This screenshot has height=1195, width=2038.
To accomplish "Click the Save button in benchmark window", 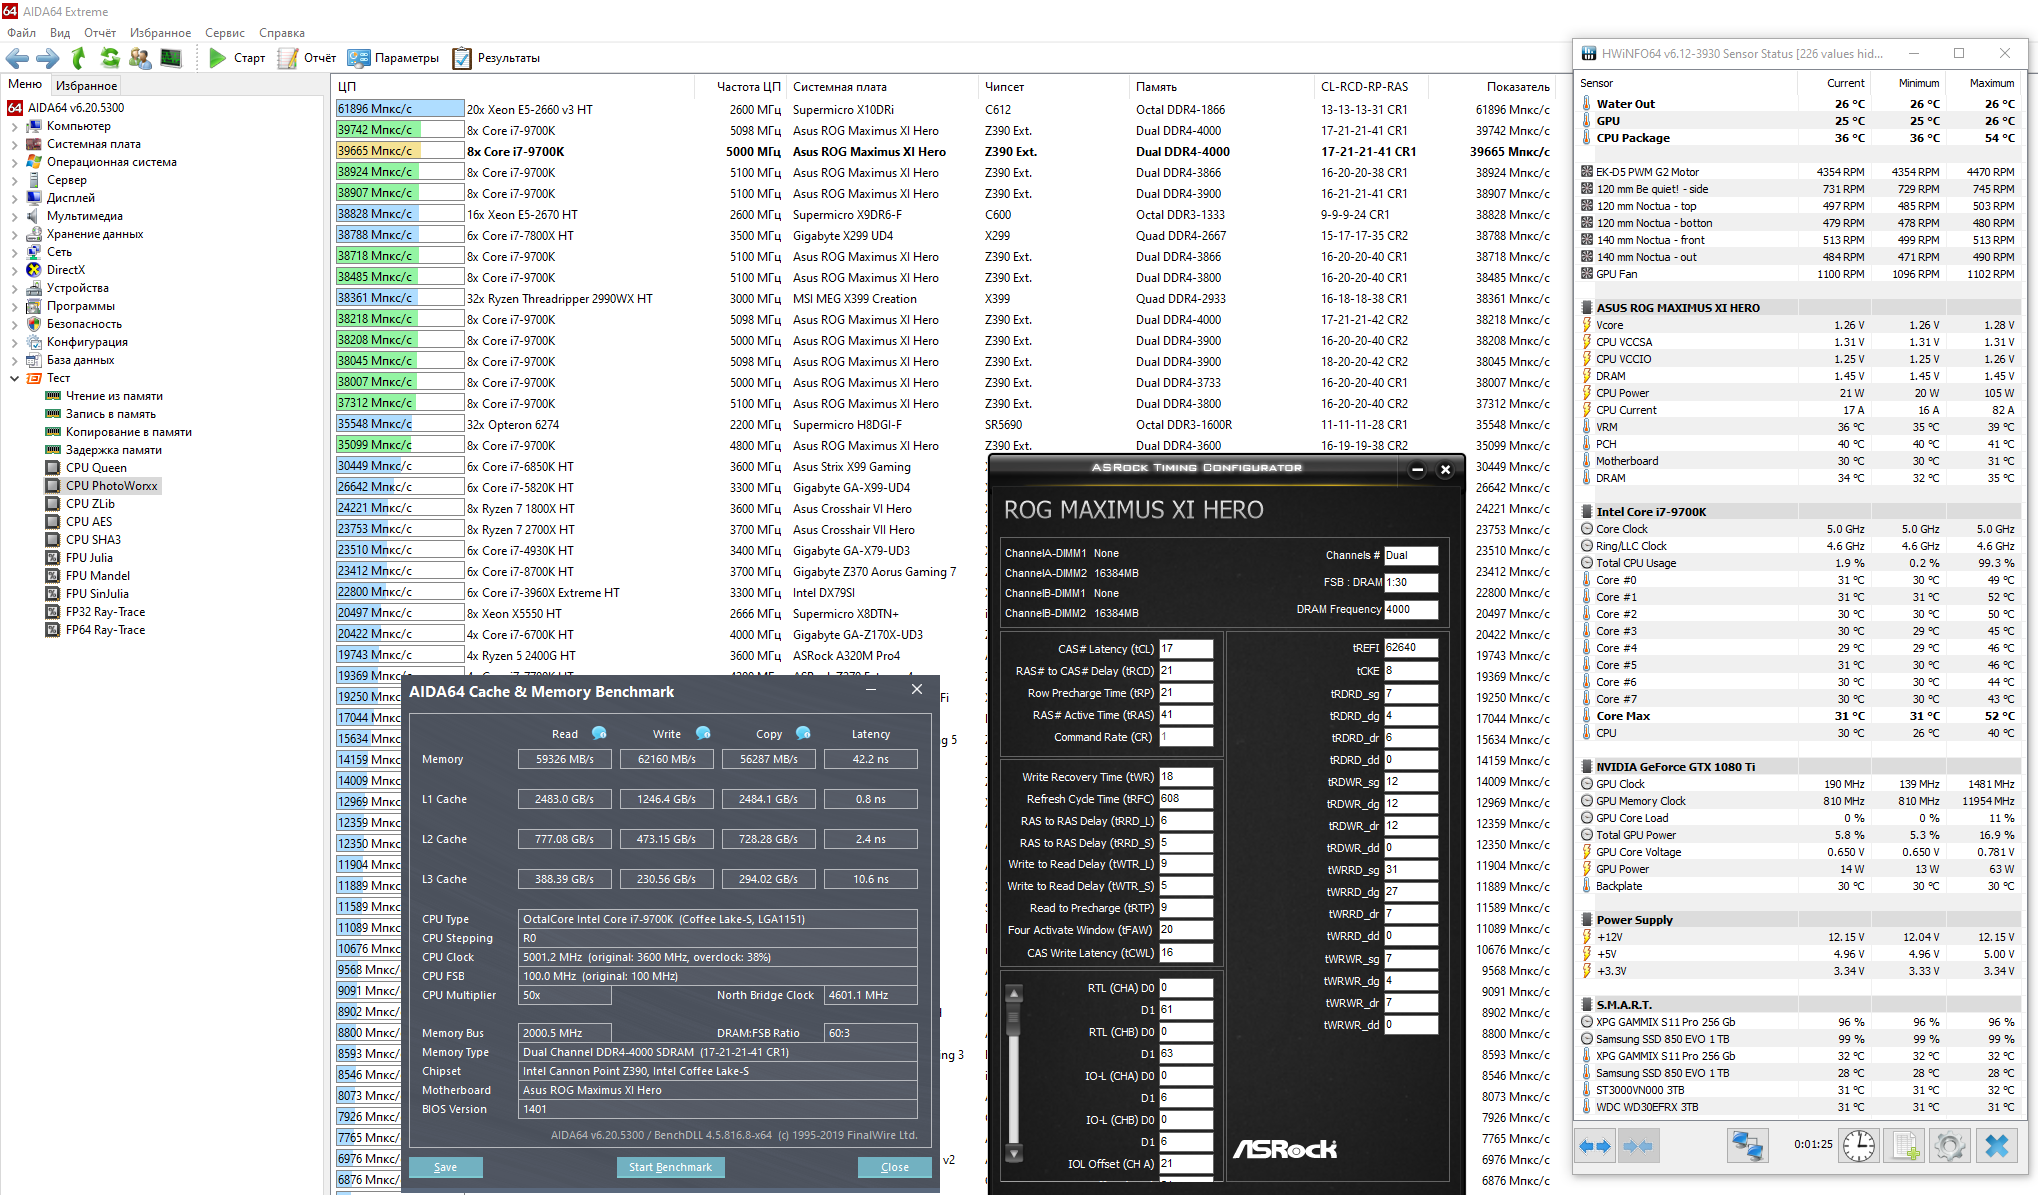I will 445,1167.
